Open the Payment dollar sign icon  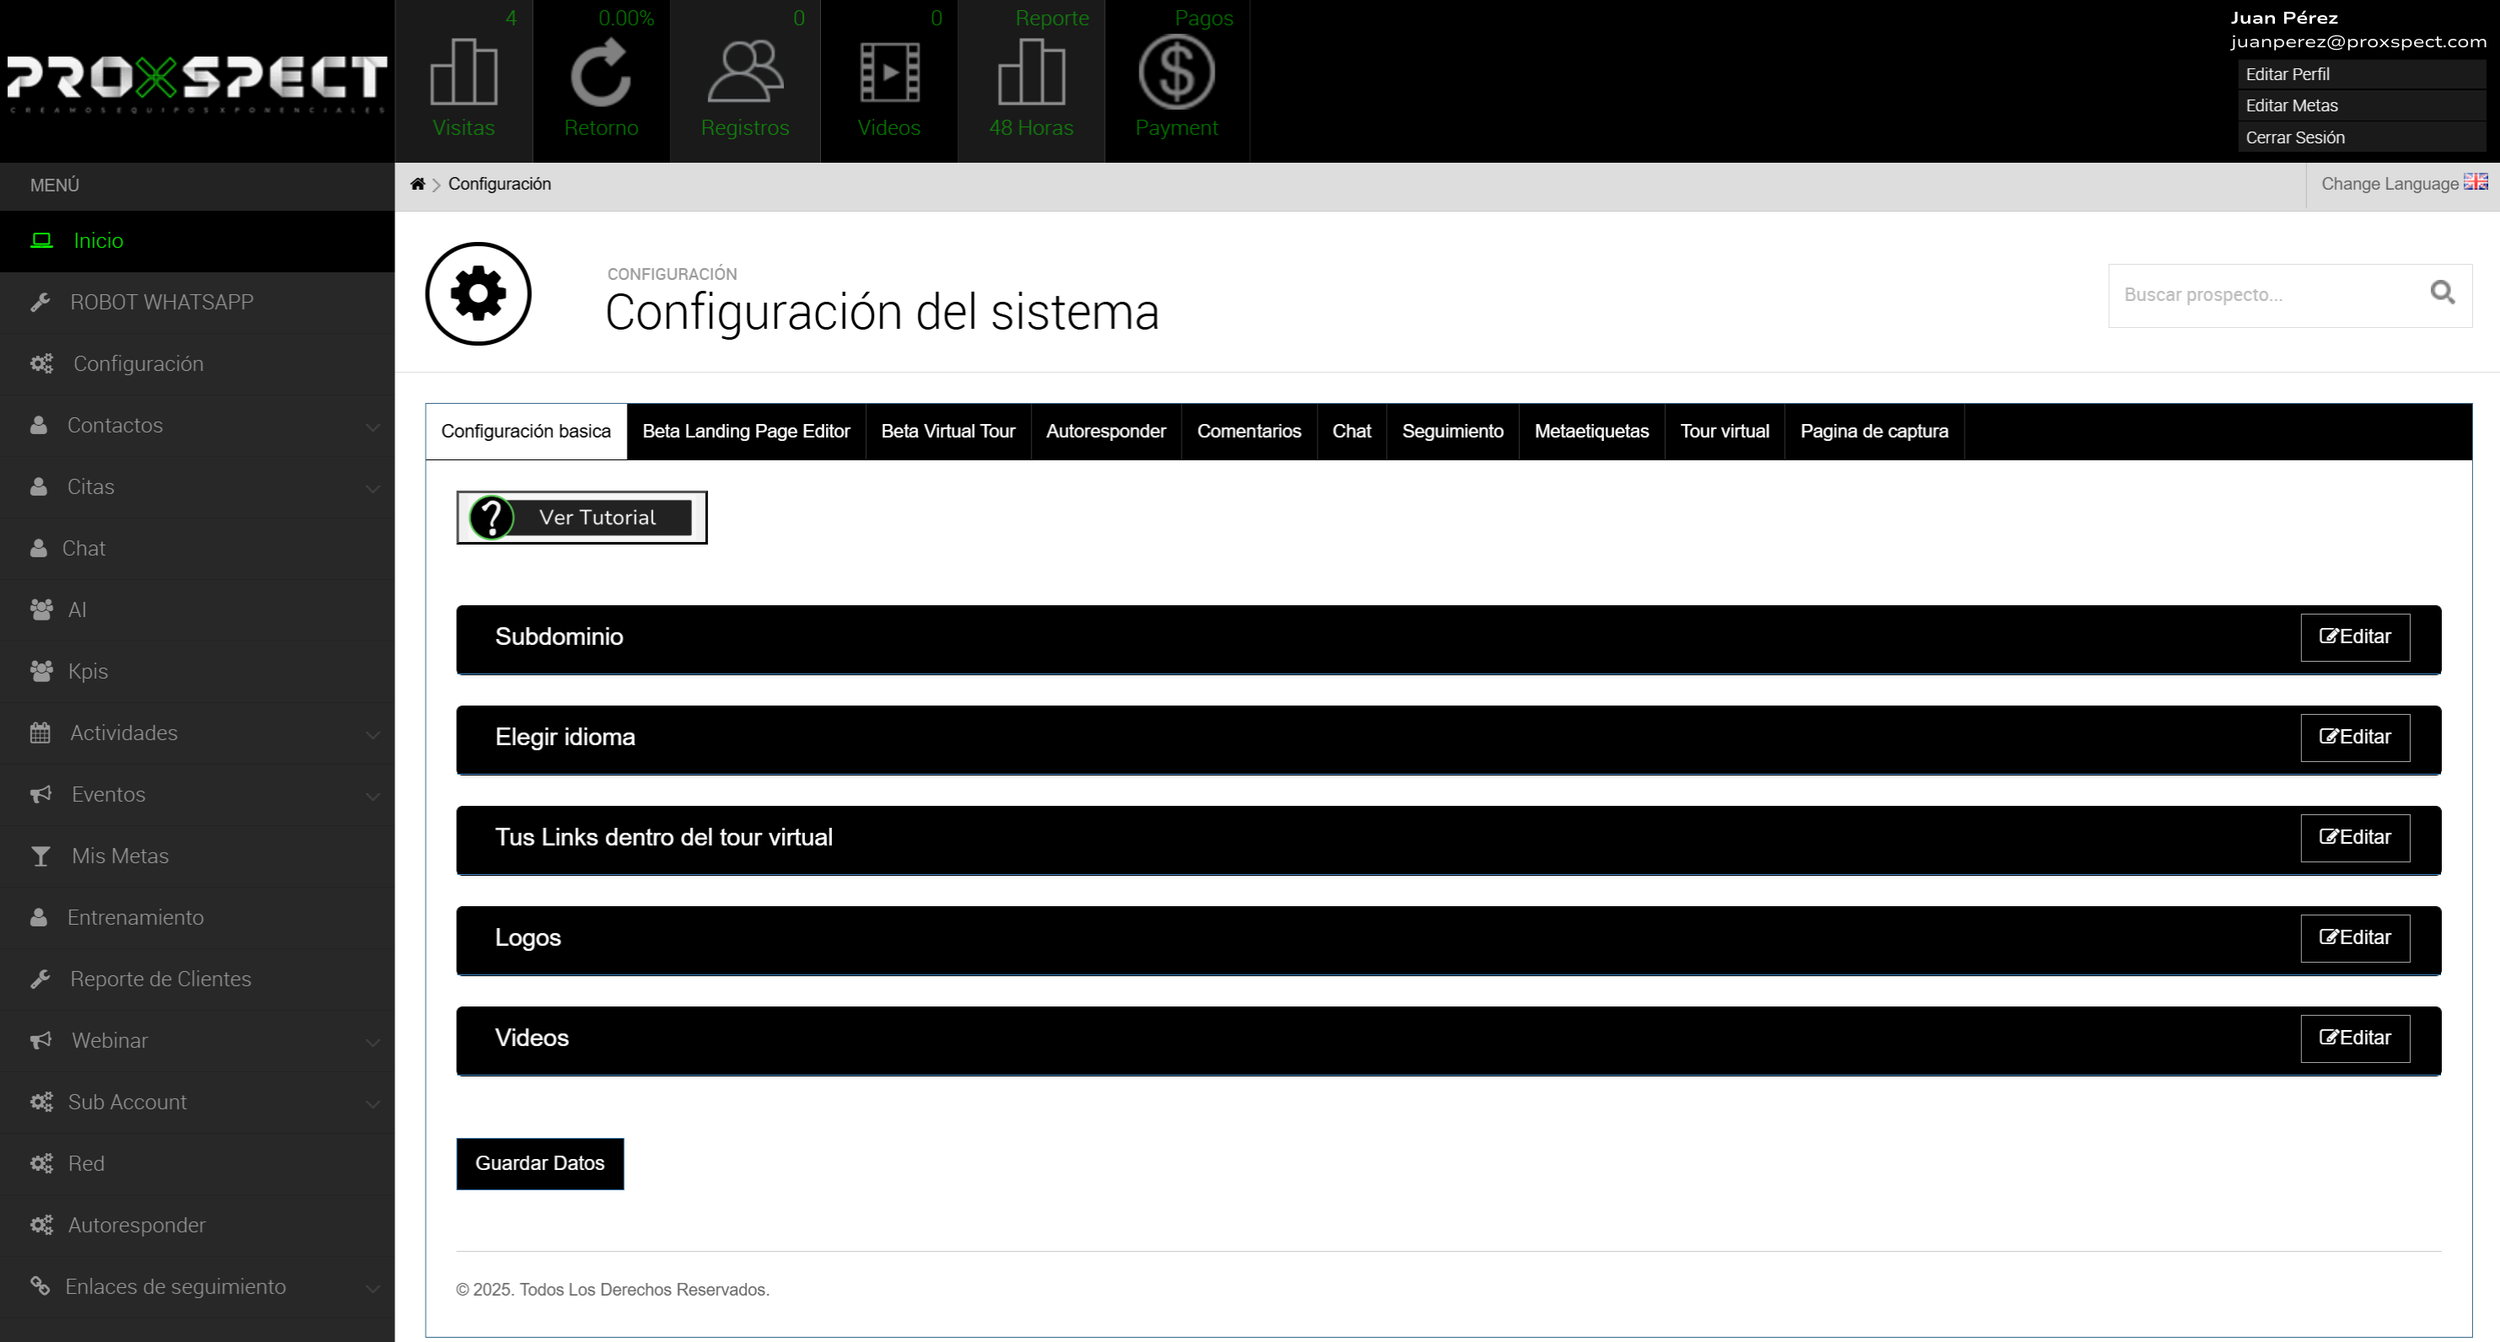tap(1176, 72)
